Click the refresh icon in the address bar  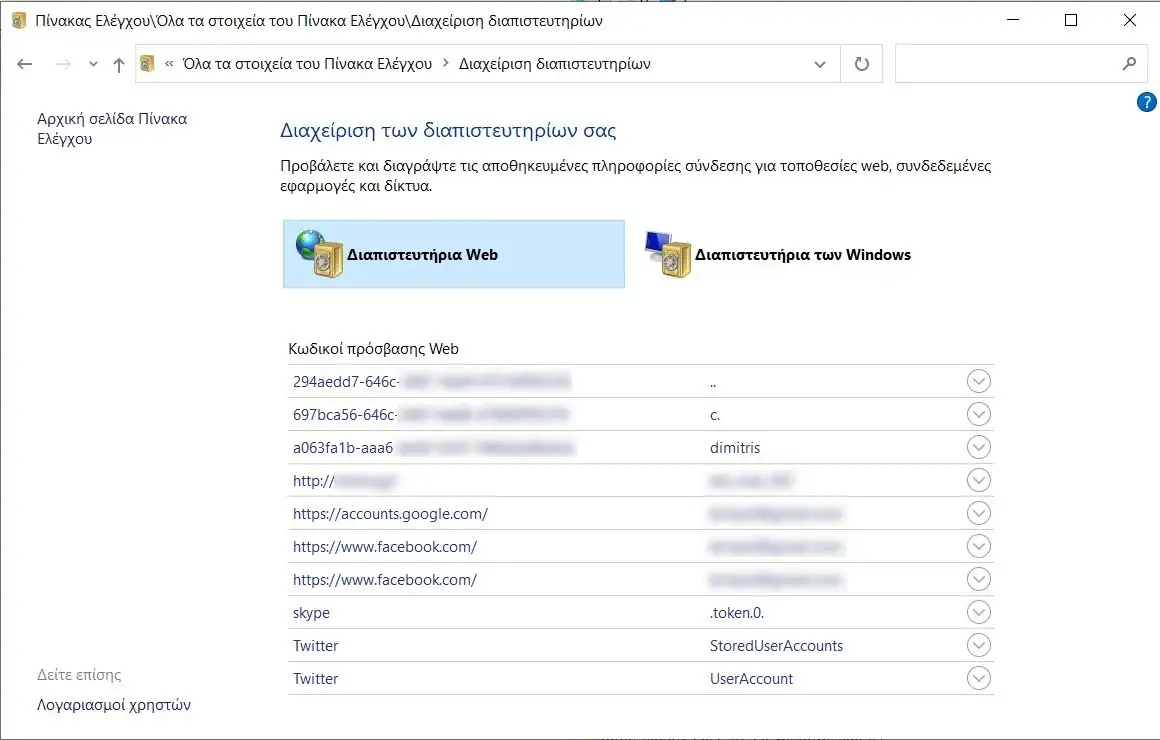861,63
